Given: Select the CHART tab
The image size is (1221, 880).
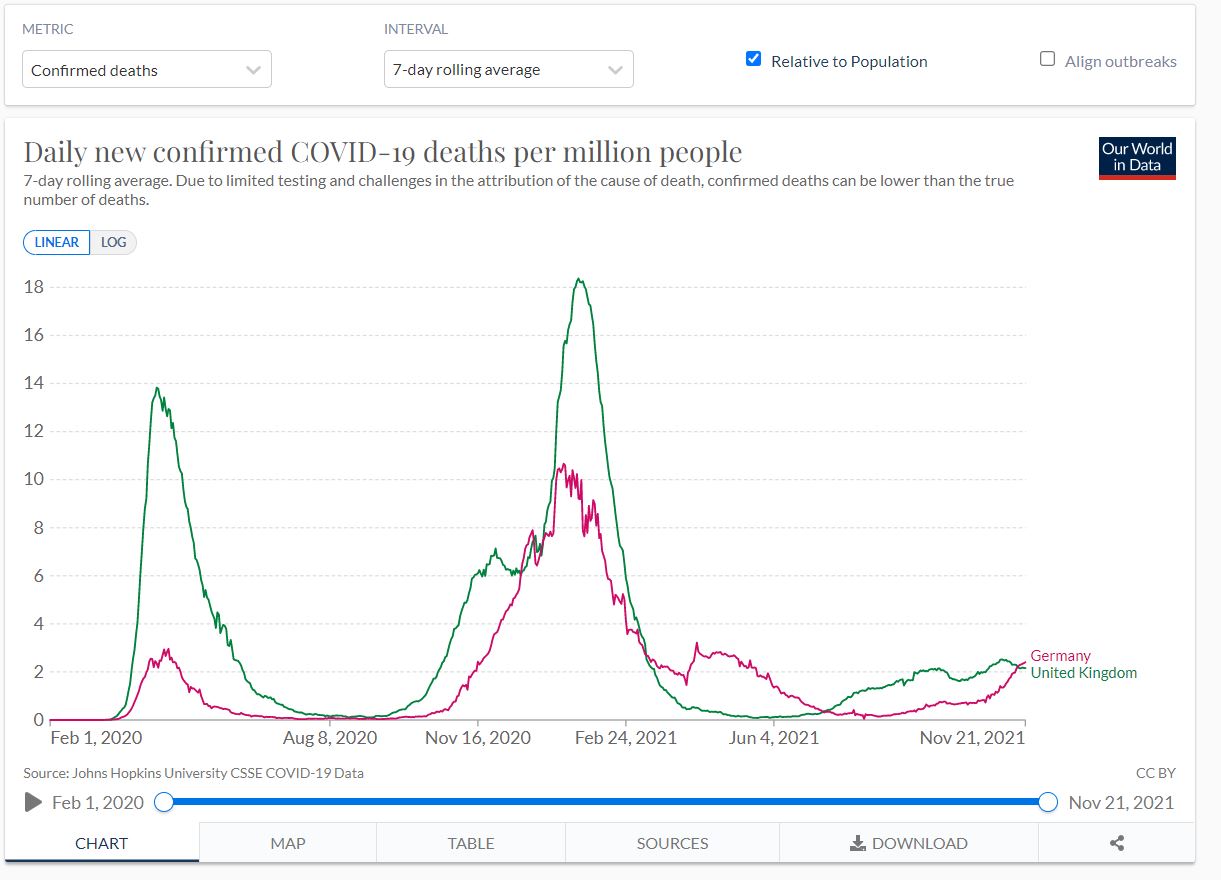Looking at the screenshot, I should tap(102, 843).
